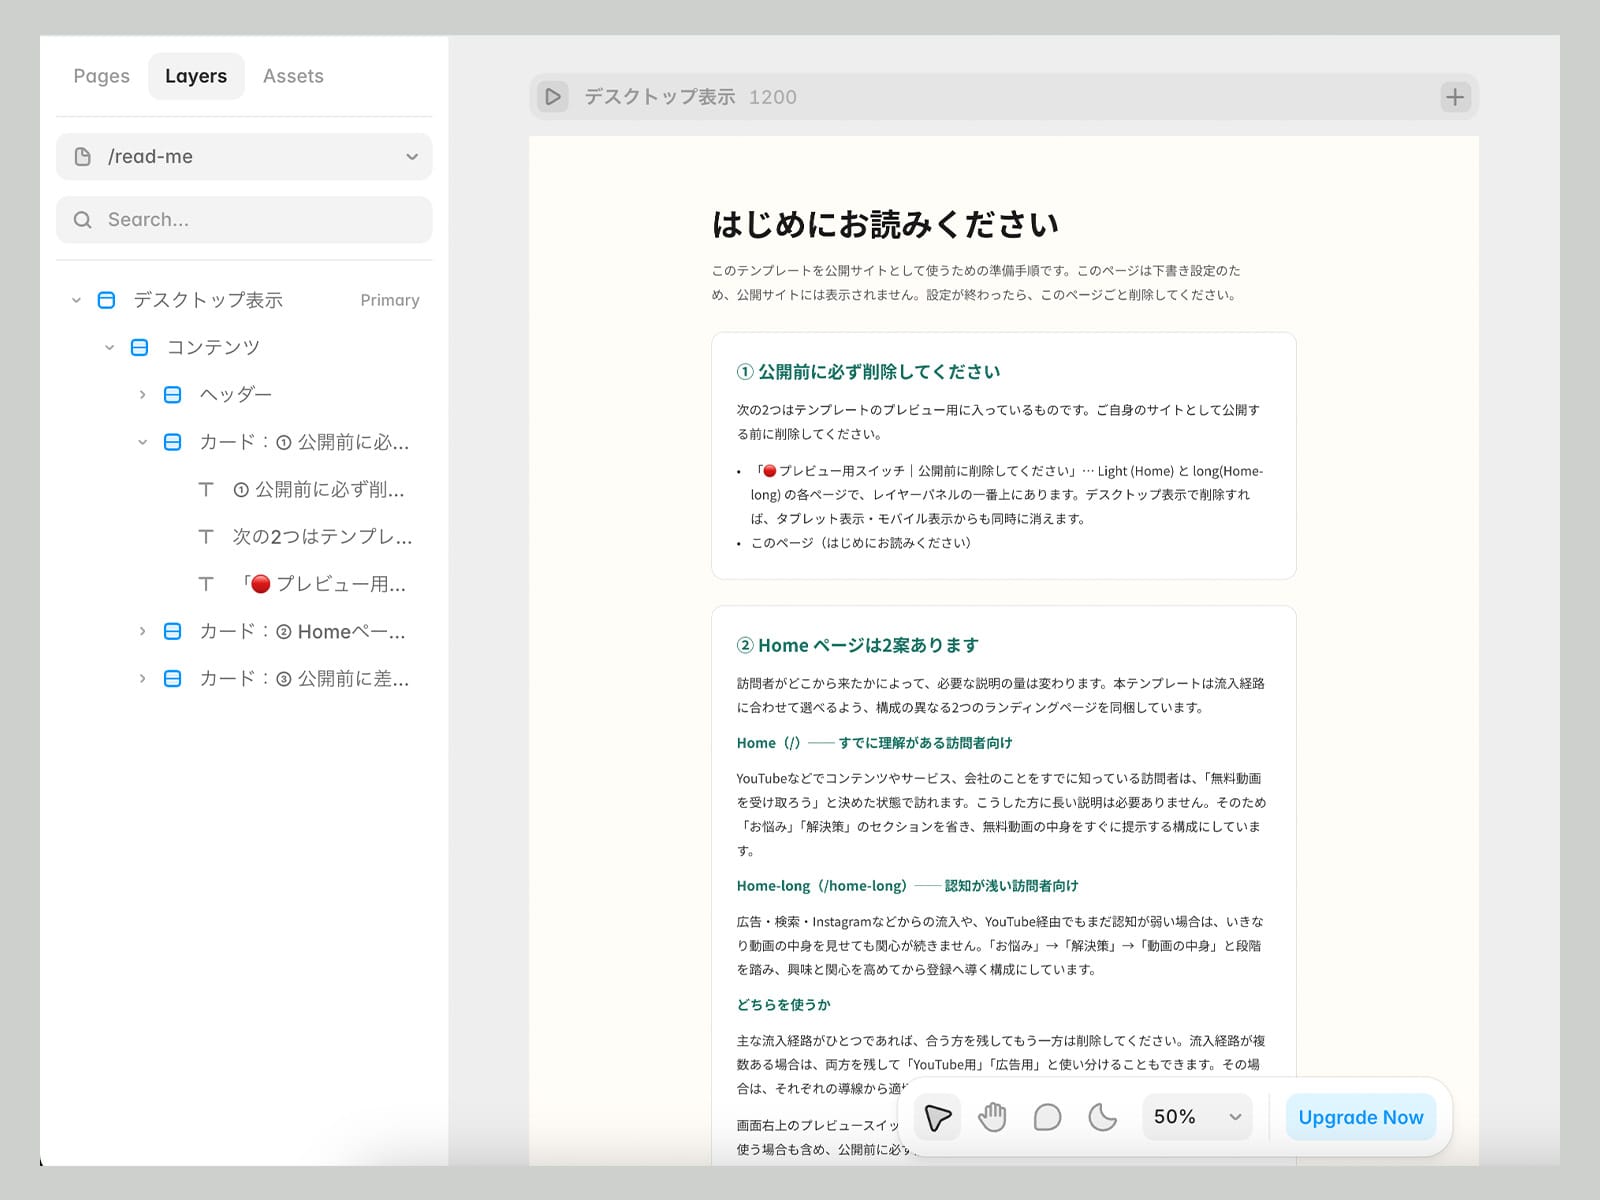Click the デスクトップ表示 1200 breakpoint label
The height and width of the screenshot is (1200, 1600).
click(x=690, y=97)
